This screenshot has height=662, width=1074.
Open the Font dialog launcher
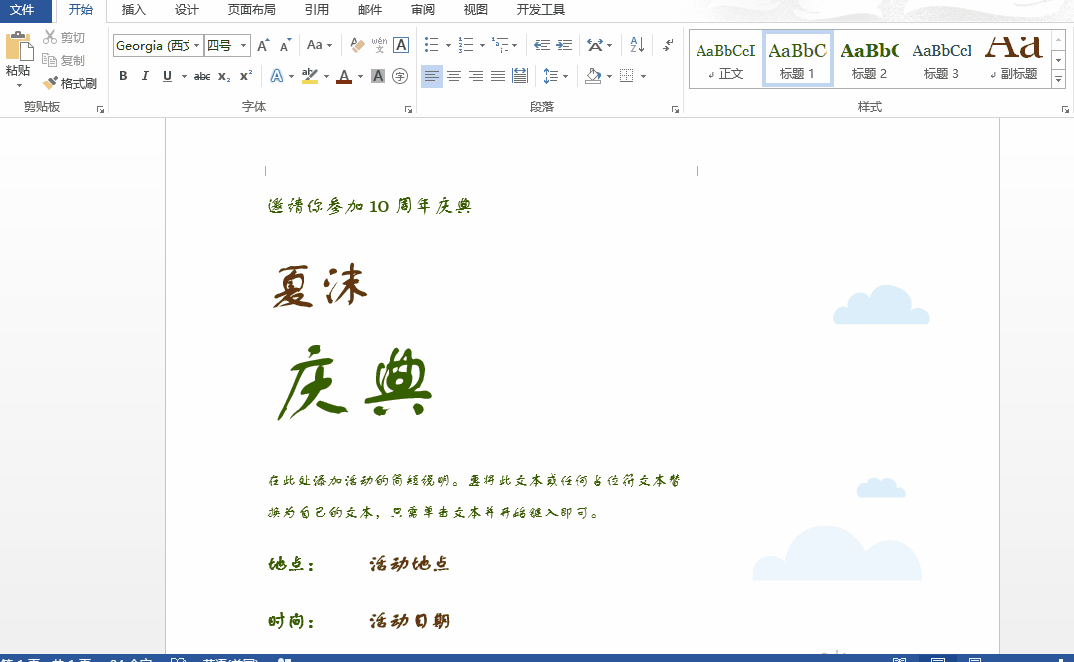coord(408,110)
